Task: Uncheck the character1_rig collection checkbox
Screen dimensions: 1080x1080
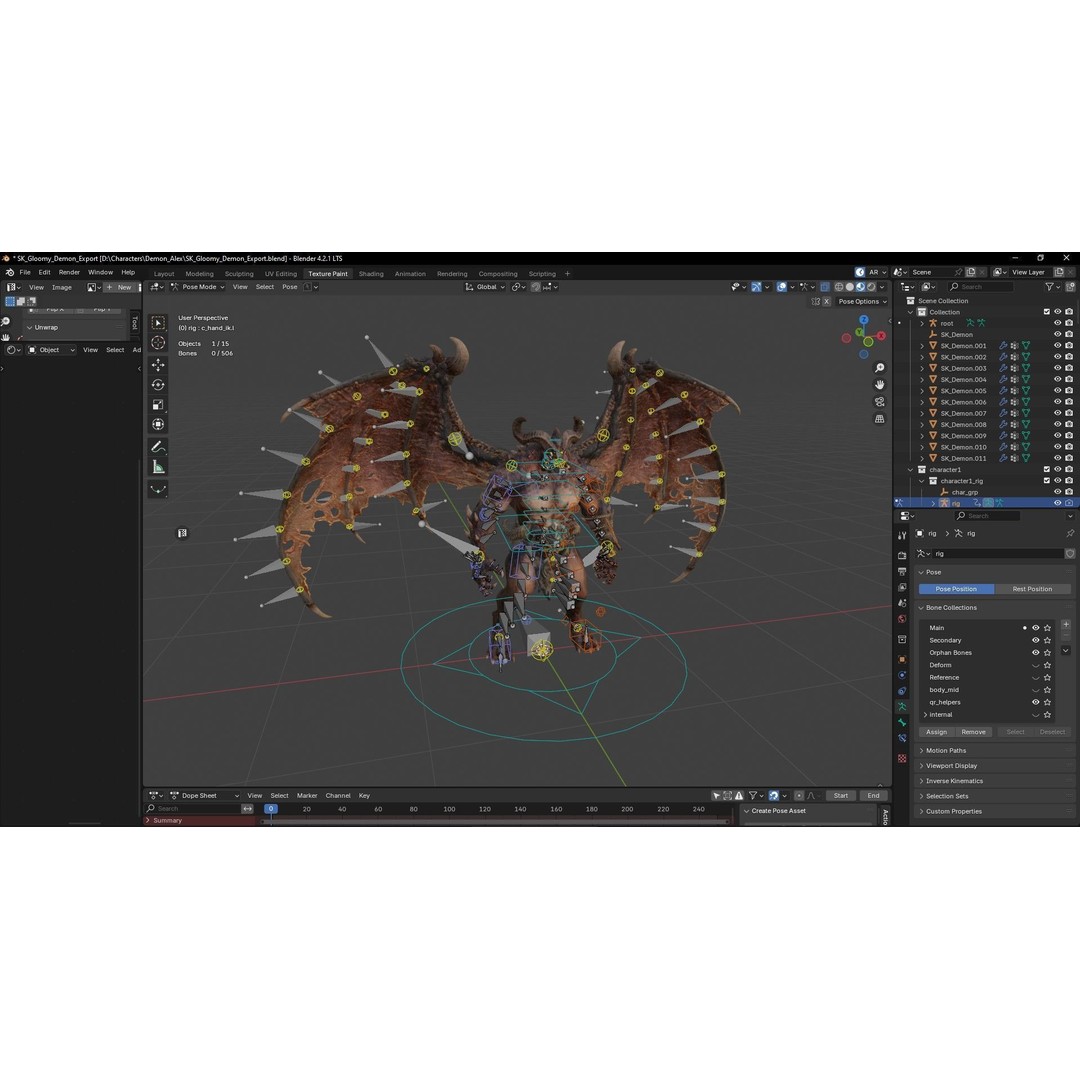Action: [1047, 481]
